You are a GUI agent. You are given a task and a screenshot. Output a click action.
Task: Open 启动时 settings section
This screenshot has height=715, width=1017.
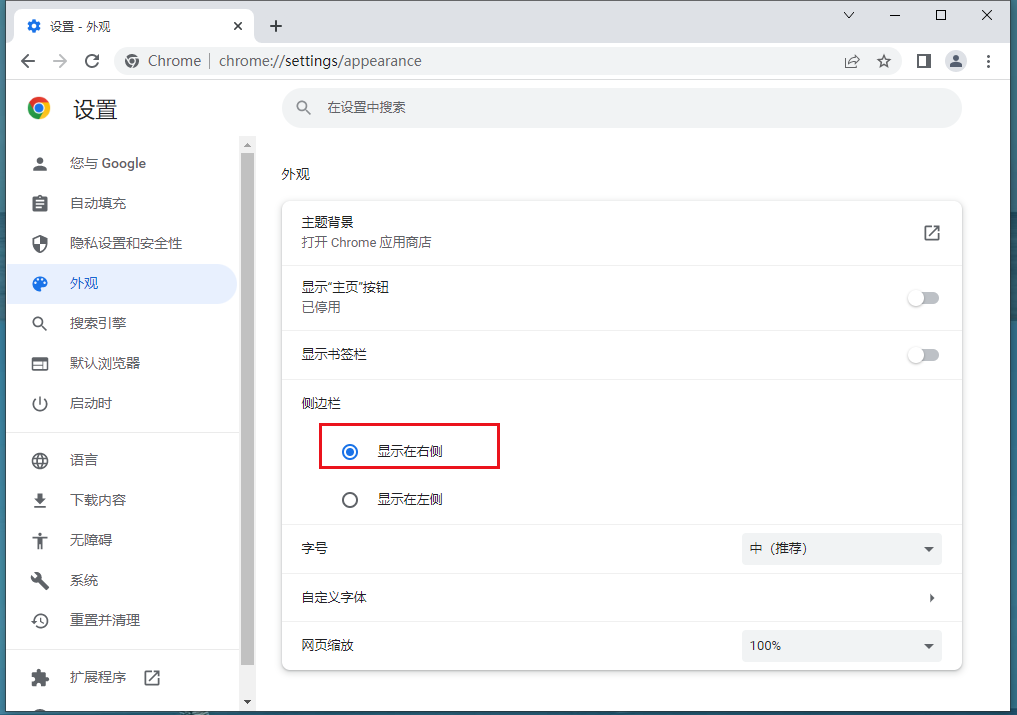pyautogui.click(x=123, y=404)
